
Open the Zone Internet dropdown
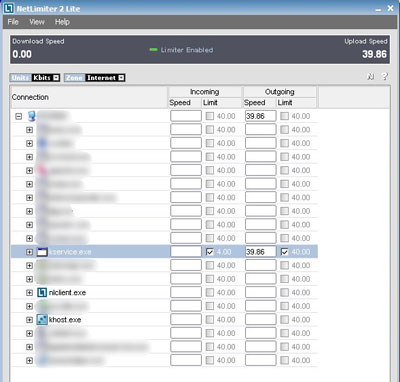121,78
